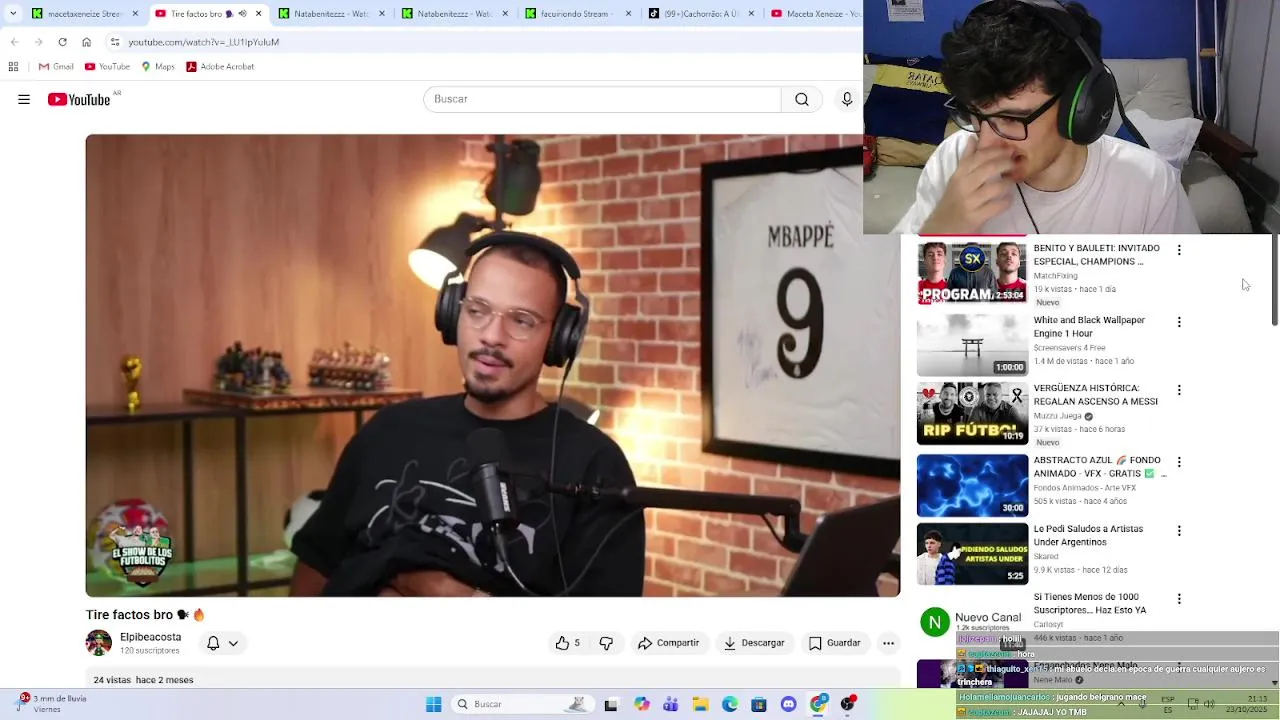Screen dimensions: 1280x720
Task: View site information icon in address bar
Action: point(115,42)
